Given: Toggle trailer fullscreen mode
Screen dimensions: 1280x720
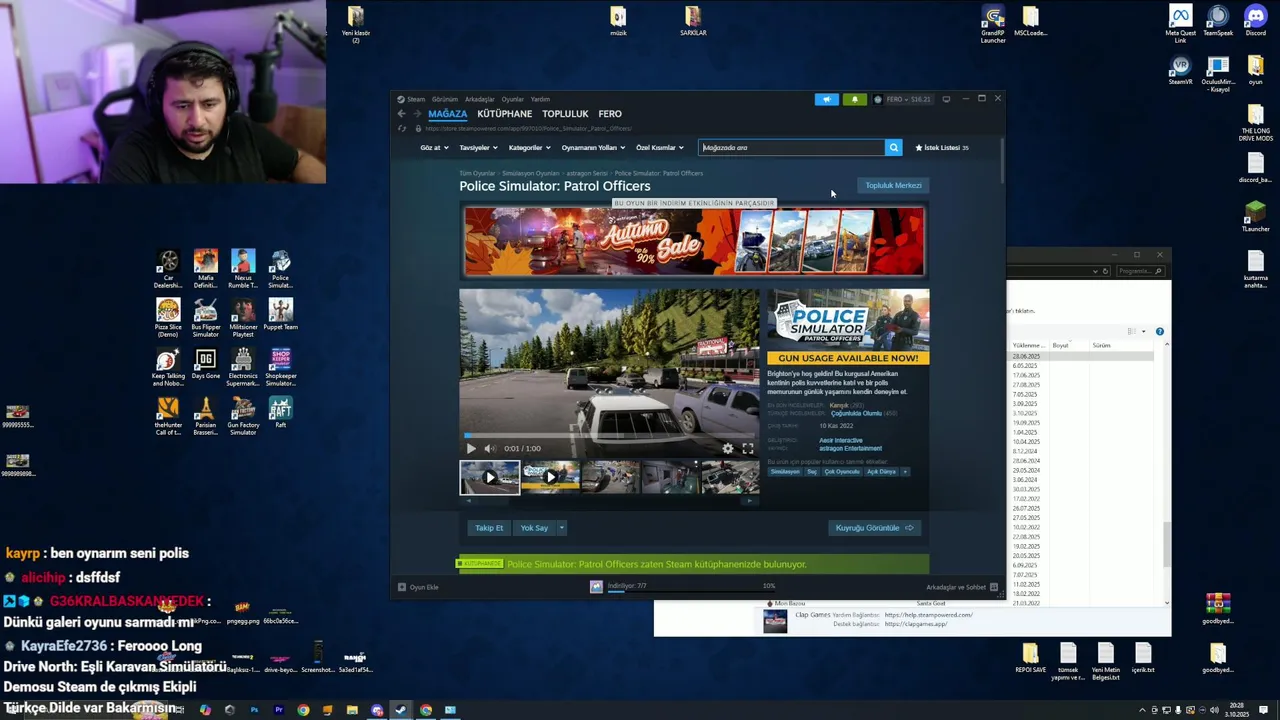Looking at the screenshot, I should tap(747, 448).
